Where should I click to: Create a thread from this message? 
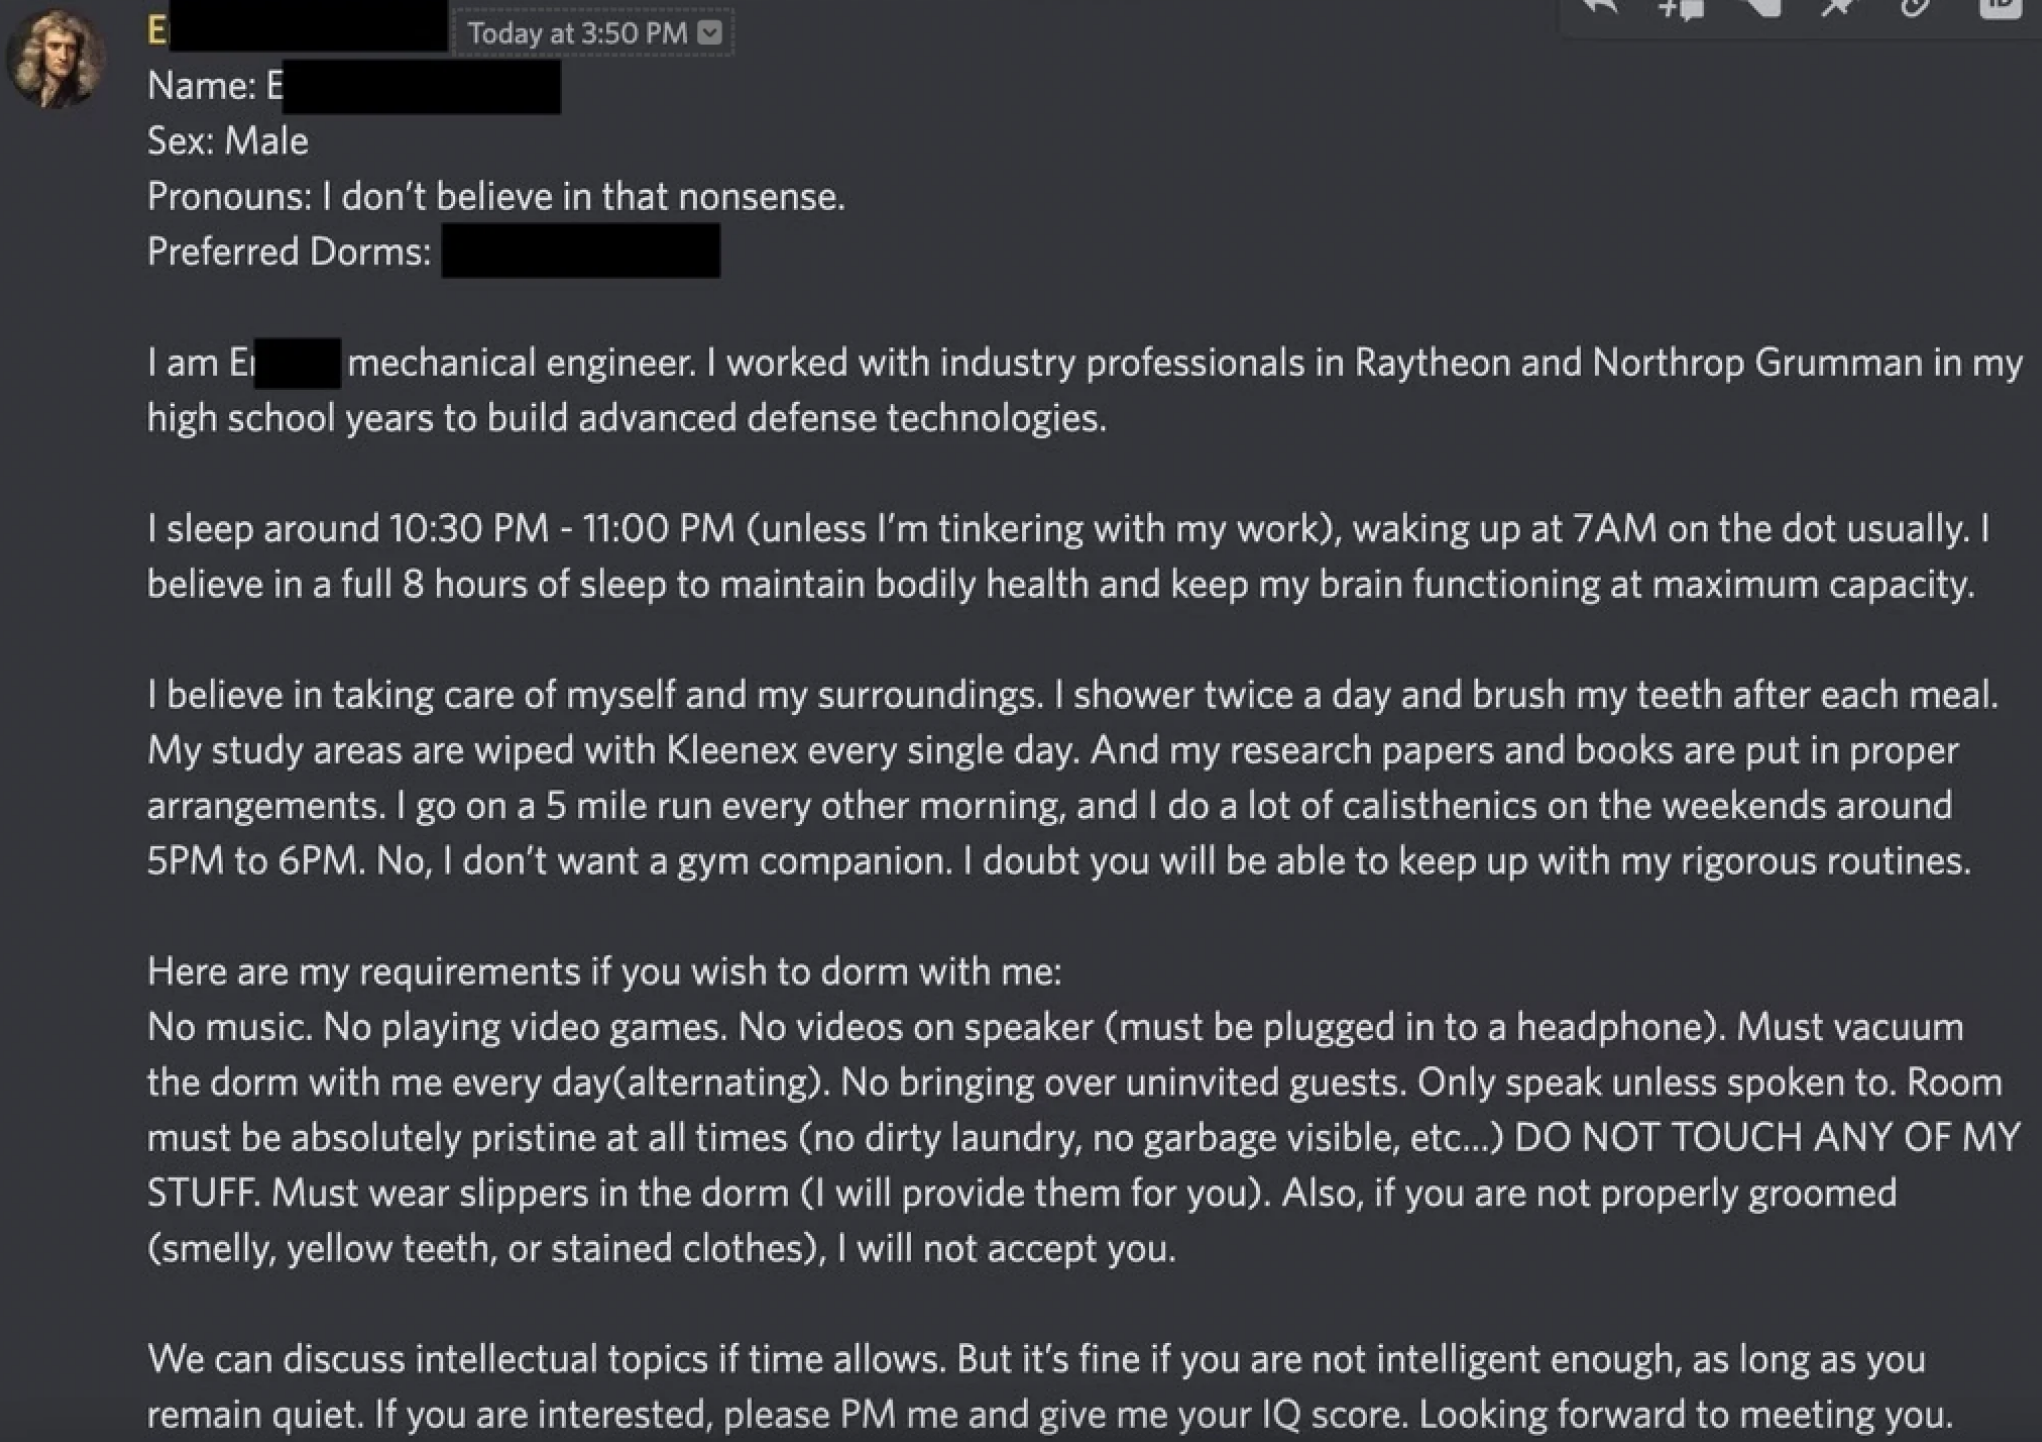1680,8
